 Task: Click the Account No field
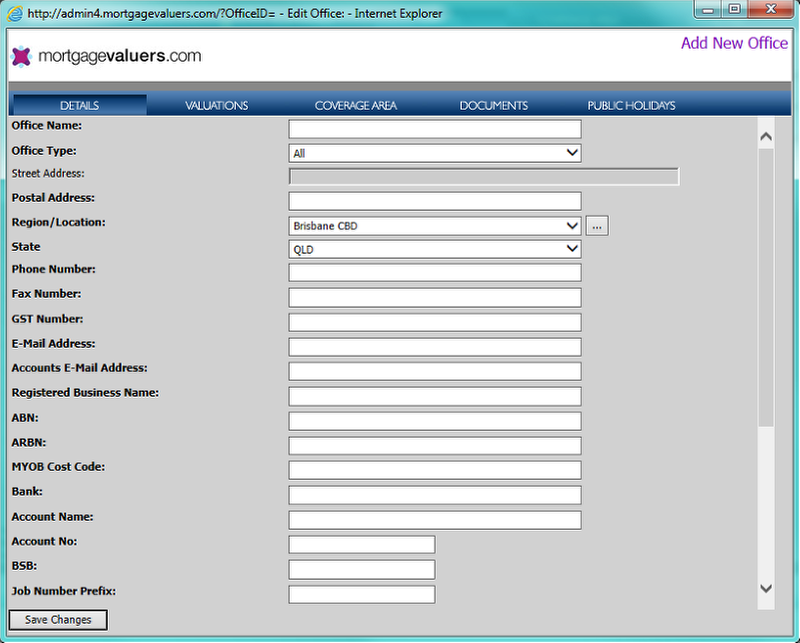pyautogui.click(x=362, y=545)
